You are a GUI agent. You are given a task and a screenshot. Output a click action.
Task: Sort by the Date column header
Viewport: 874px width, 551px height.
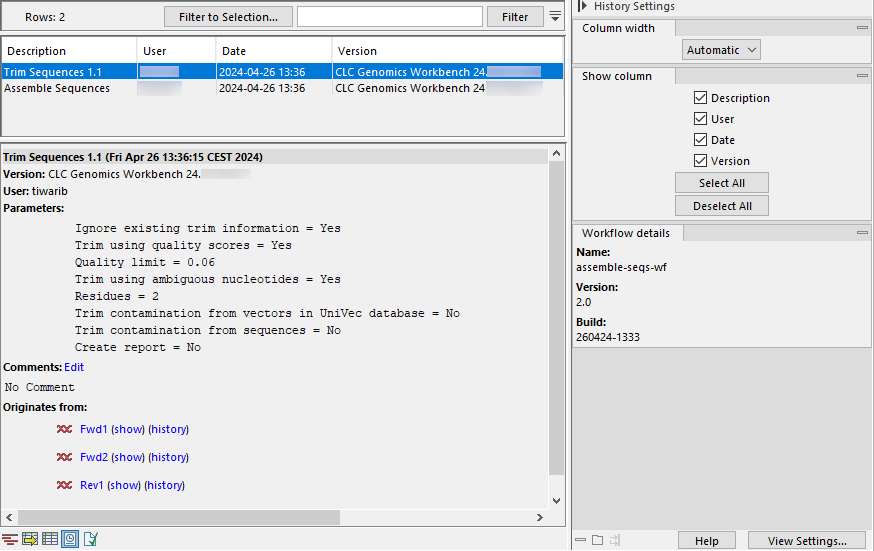pos(273,51)
